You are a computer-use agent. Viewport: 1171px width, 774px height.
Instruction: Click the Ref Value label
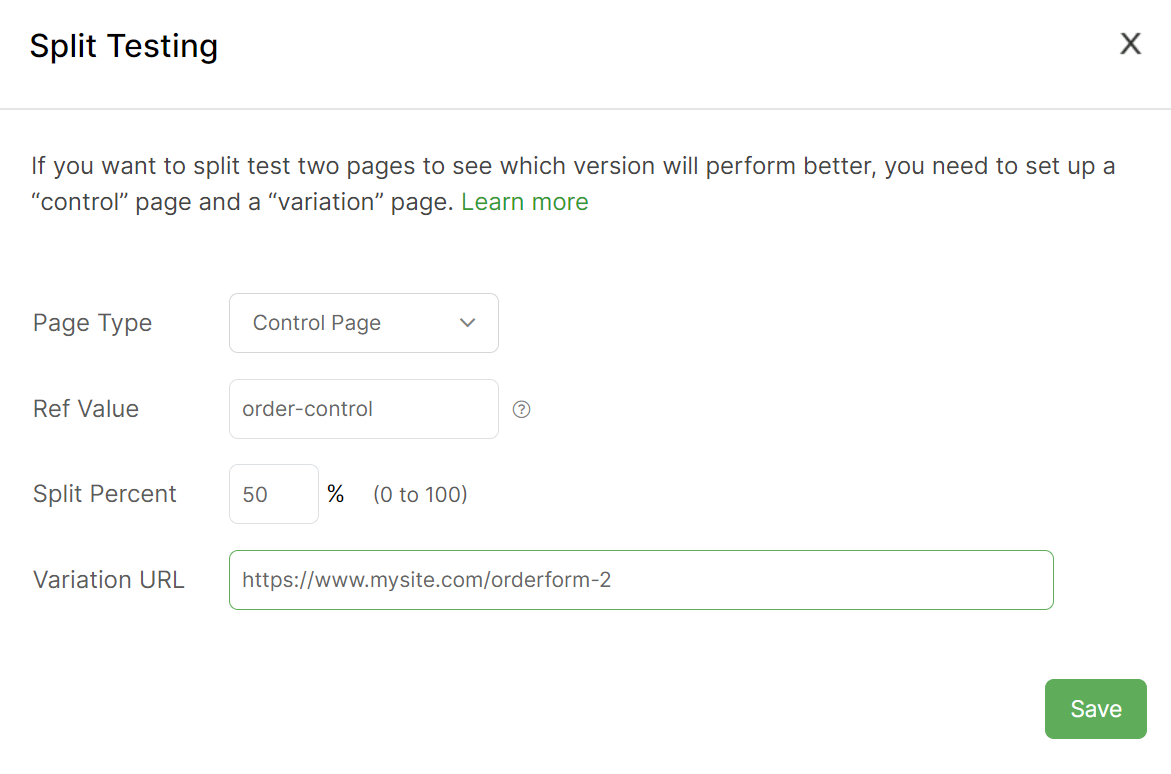click(x=86, y=409)
